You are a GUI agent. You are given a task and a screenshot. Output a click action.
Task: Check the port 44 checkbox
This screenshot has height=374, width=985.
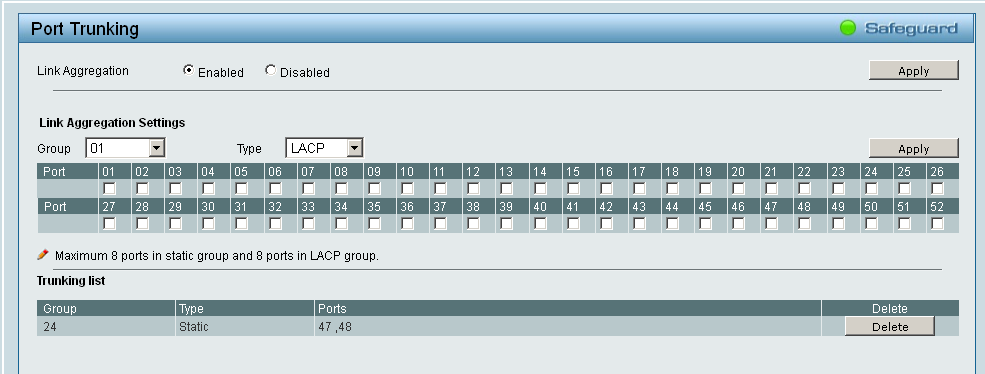click(x=673, y=223)
